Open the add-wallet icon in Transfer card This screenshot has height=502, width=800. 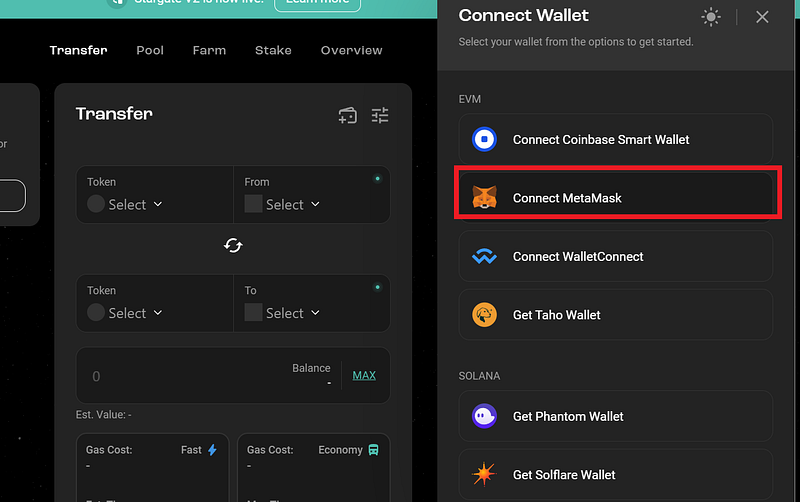coord(347,115)
